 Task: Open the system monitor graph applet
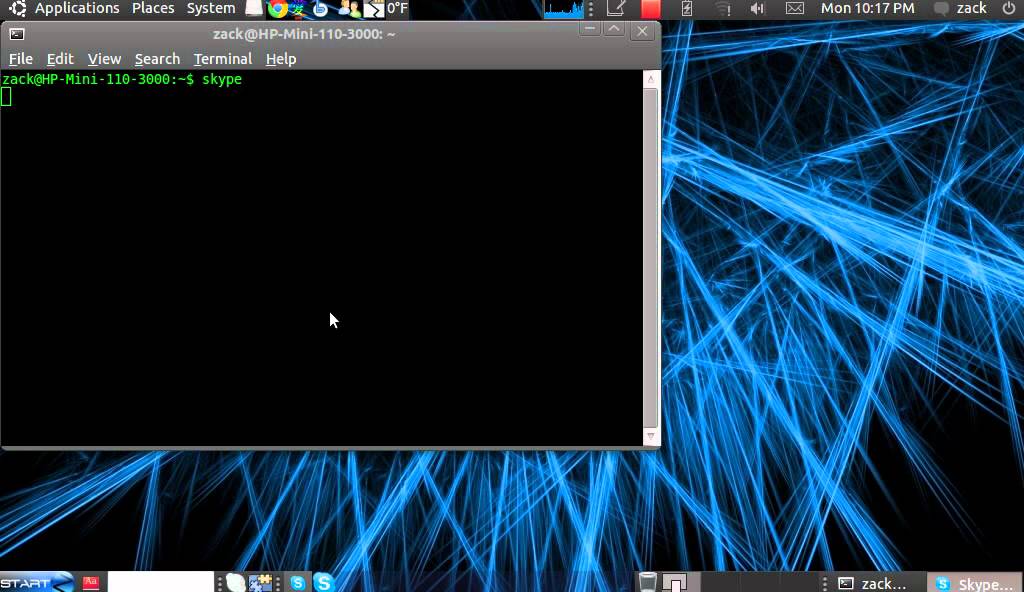[564, 9]
